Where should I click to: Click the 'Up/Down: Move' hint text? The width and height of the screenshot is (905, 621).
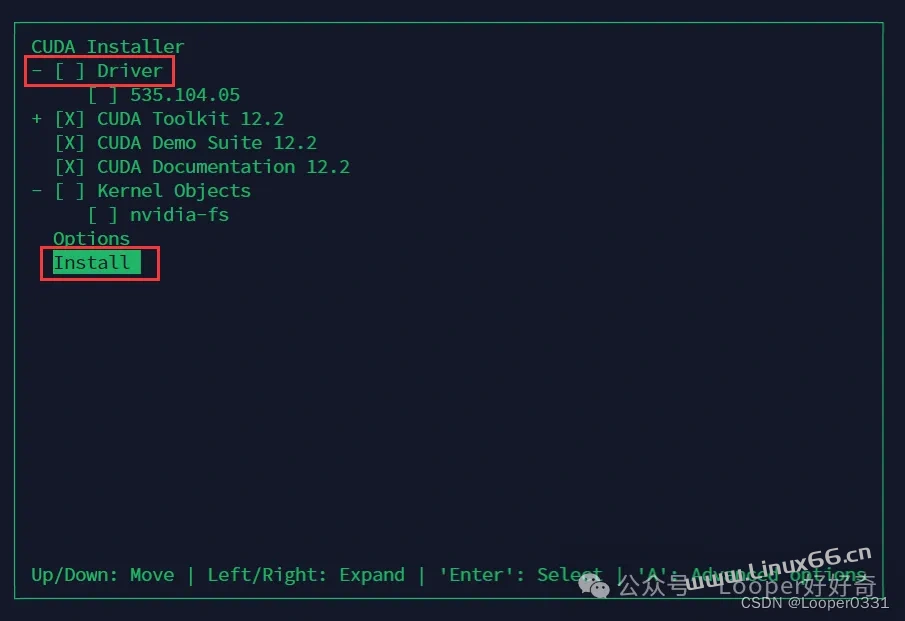(103, 575)
